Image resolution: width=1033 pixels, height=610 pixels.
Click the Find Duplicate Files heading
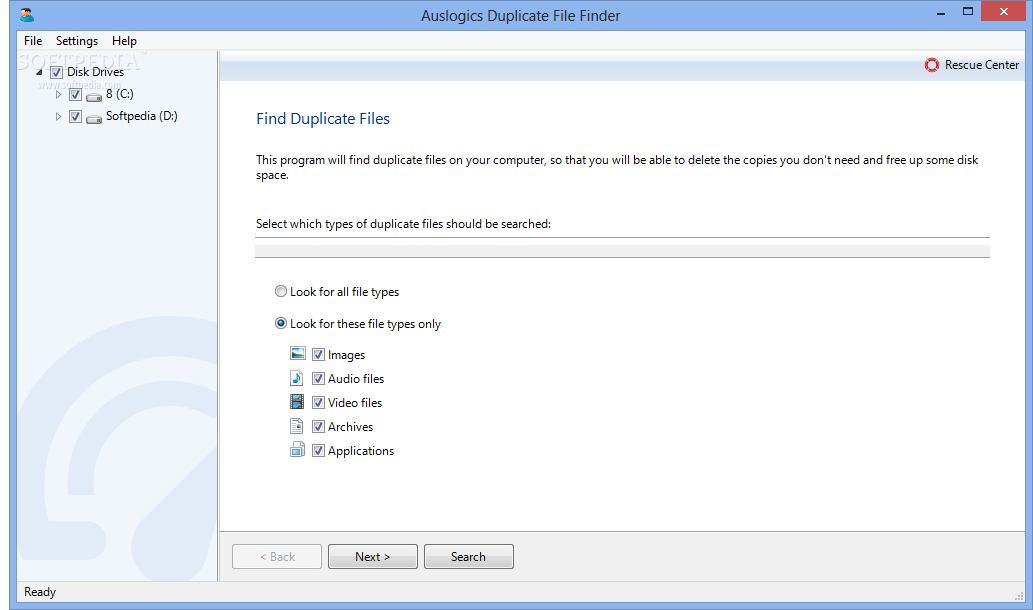coord(323,119)
